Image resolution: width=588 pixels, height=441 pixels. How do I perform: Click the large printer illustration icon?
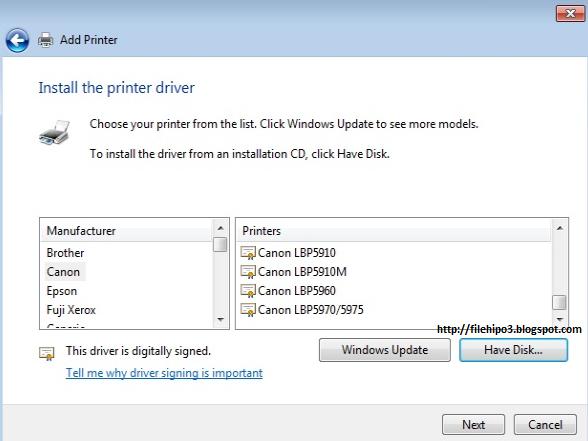[54, 132]
